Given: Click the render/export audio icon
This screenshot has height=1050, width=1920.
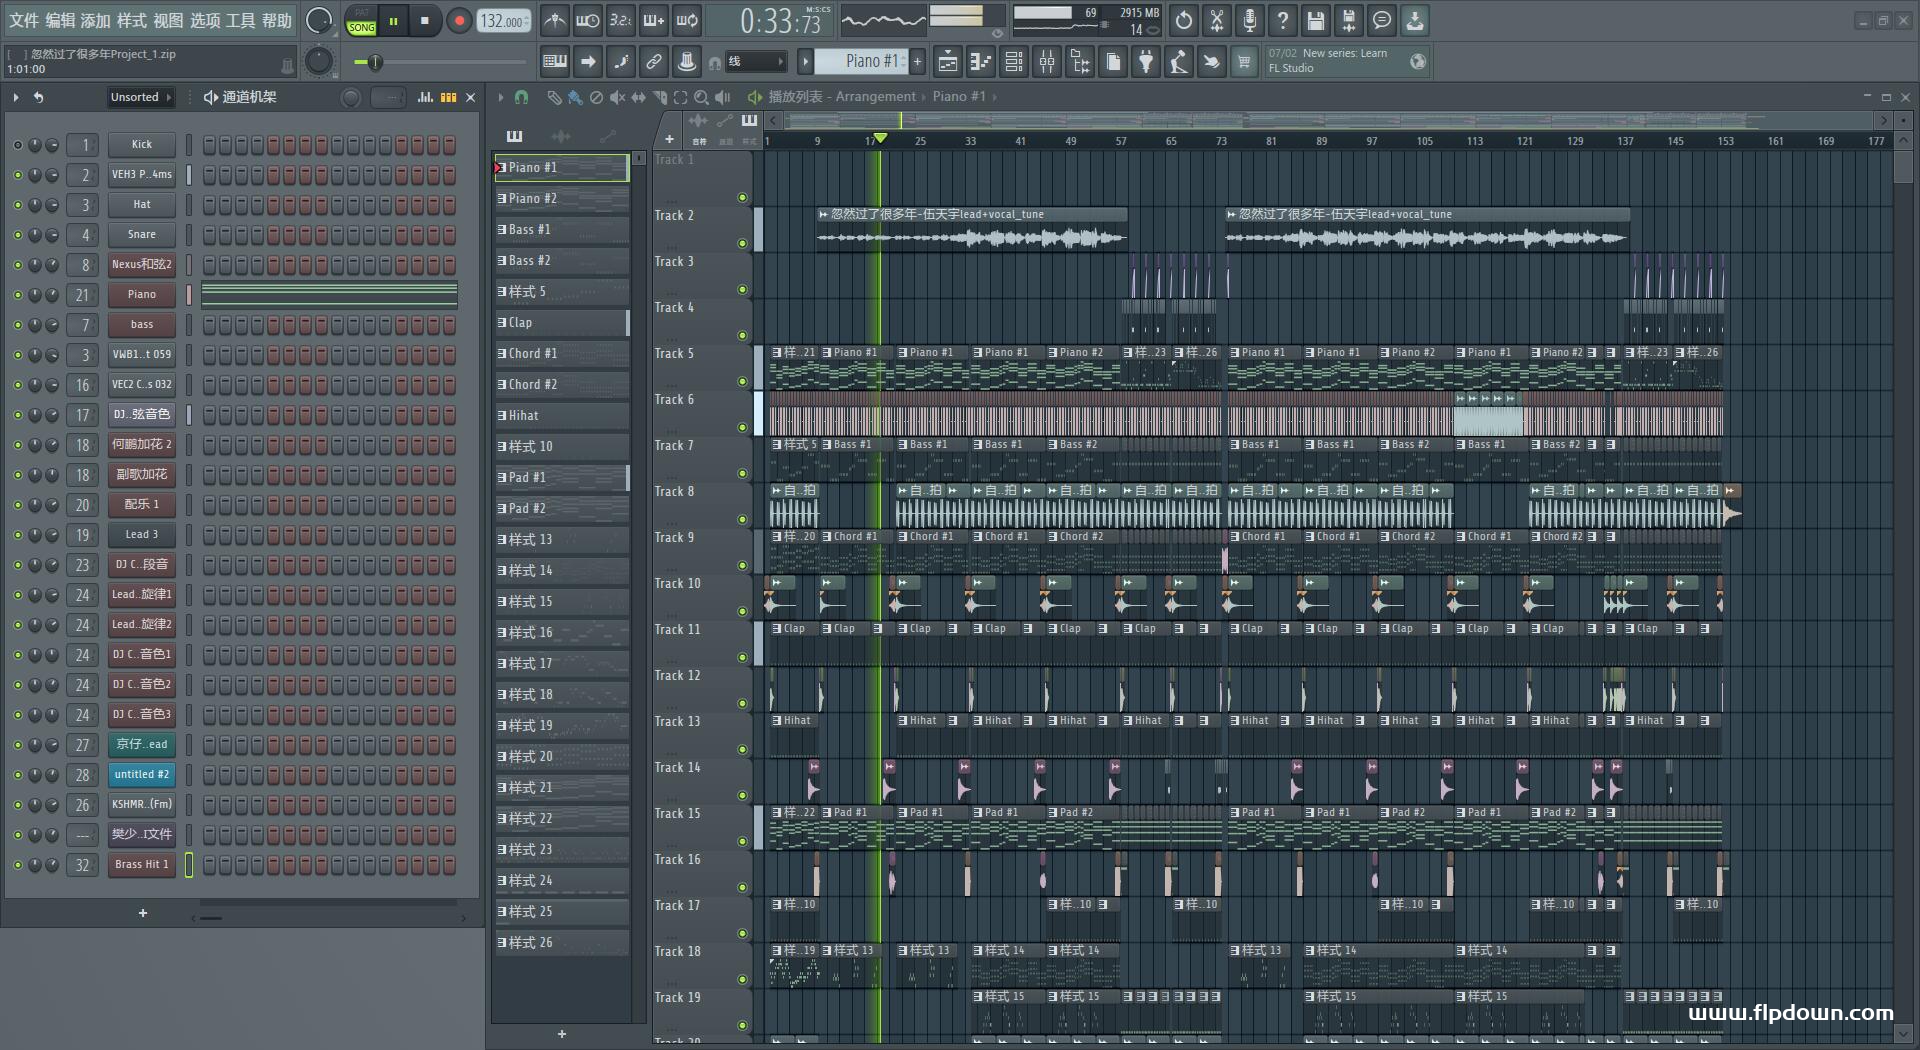Looking at the screenshot, I should 1349,21.
